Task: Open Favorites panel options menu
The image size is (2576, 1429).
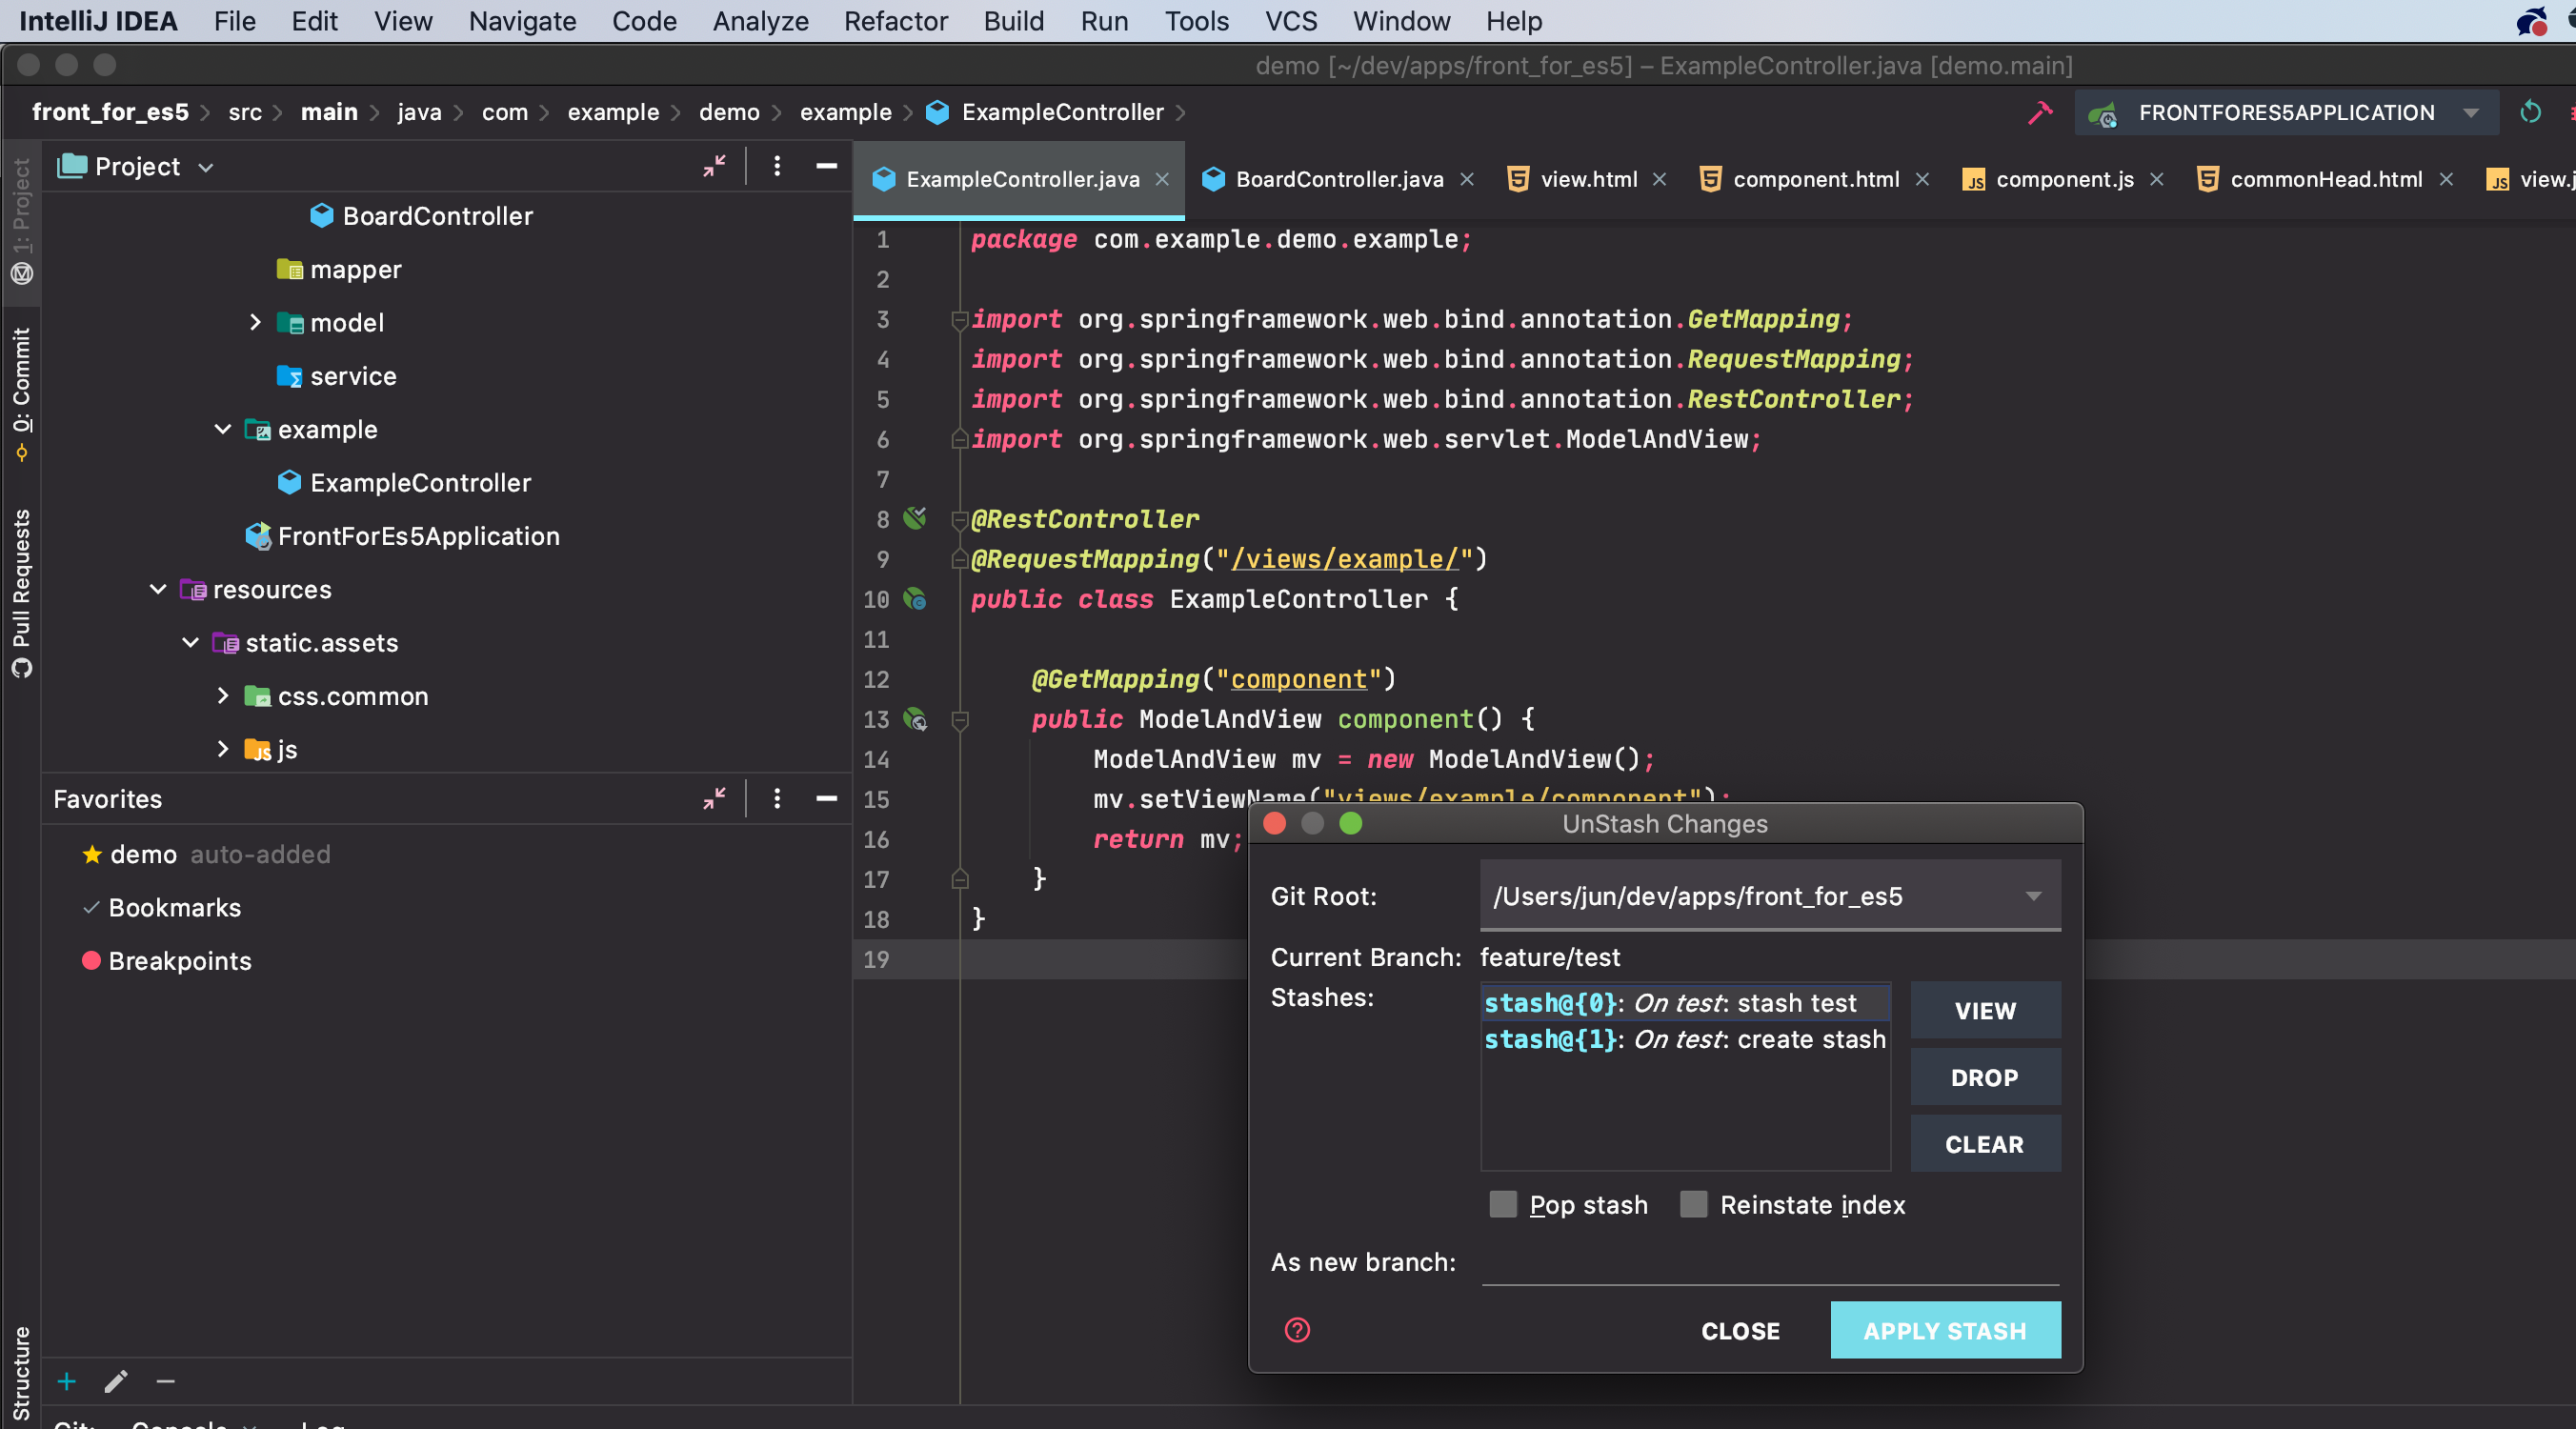Action: point(777,798)
